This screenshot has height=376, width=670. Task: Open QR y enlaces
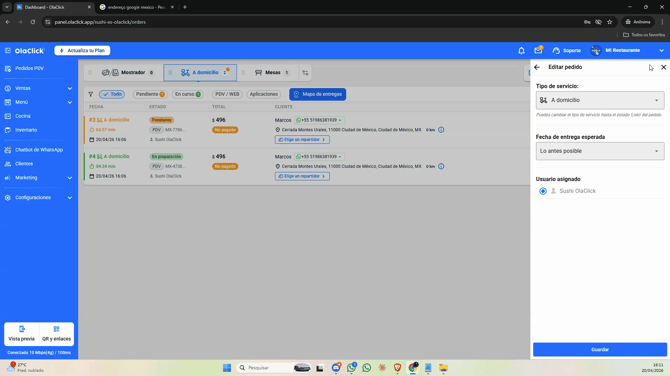tap(56, 334)
